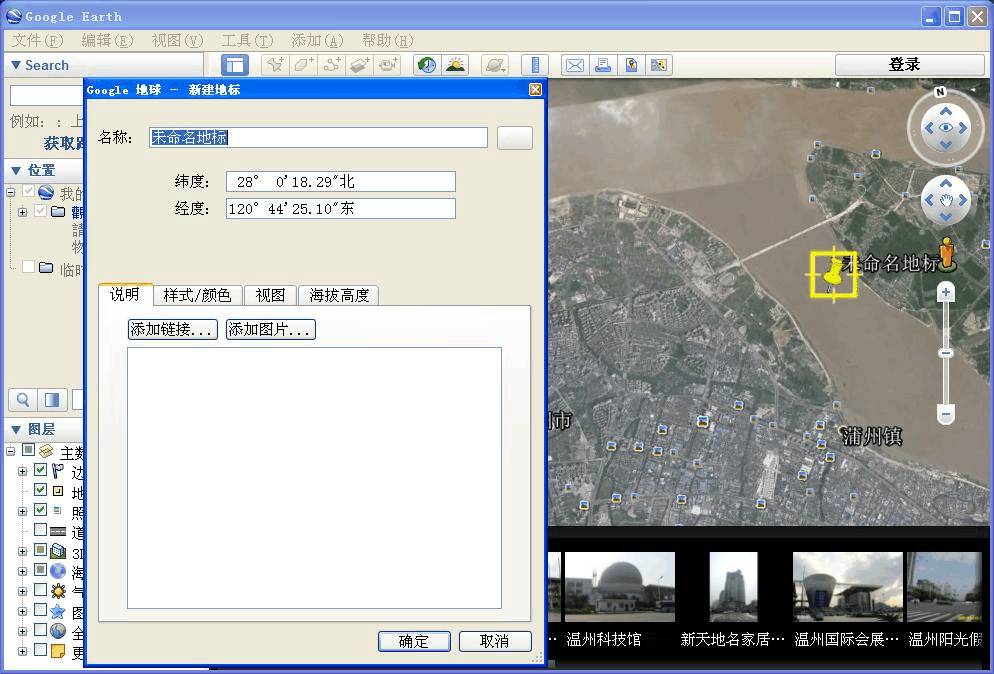
Task: Open the 编辑(E) menu
Action: 107,41
